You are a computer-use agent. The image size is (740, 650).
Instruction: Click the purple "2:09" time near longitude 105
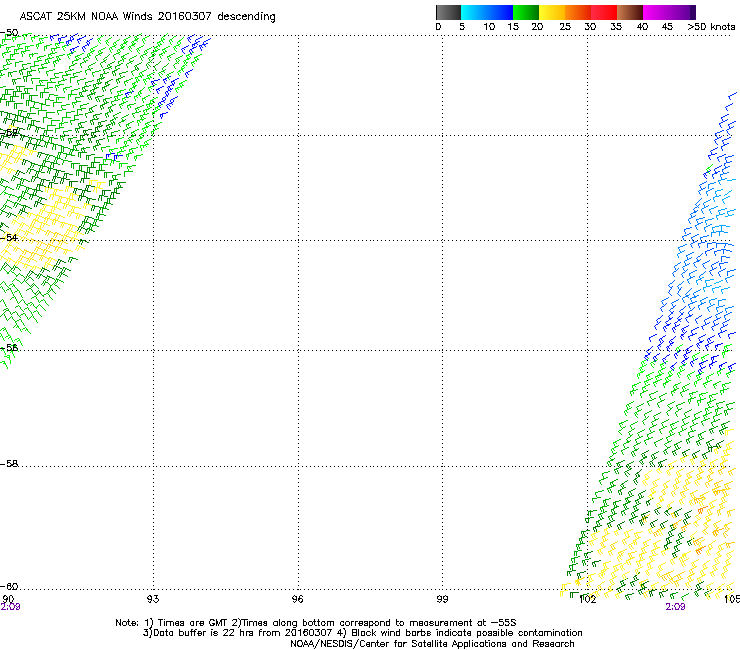675,607
